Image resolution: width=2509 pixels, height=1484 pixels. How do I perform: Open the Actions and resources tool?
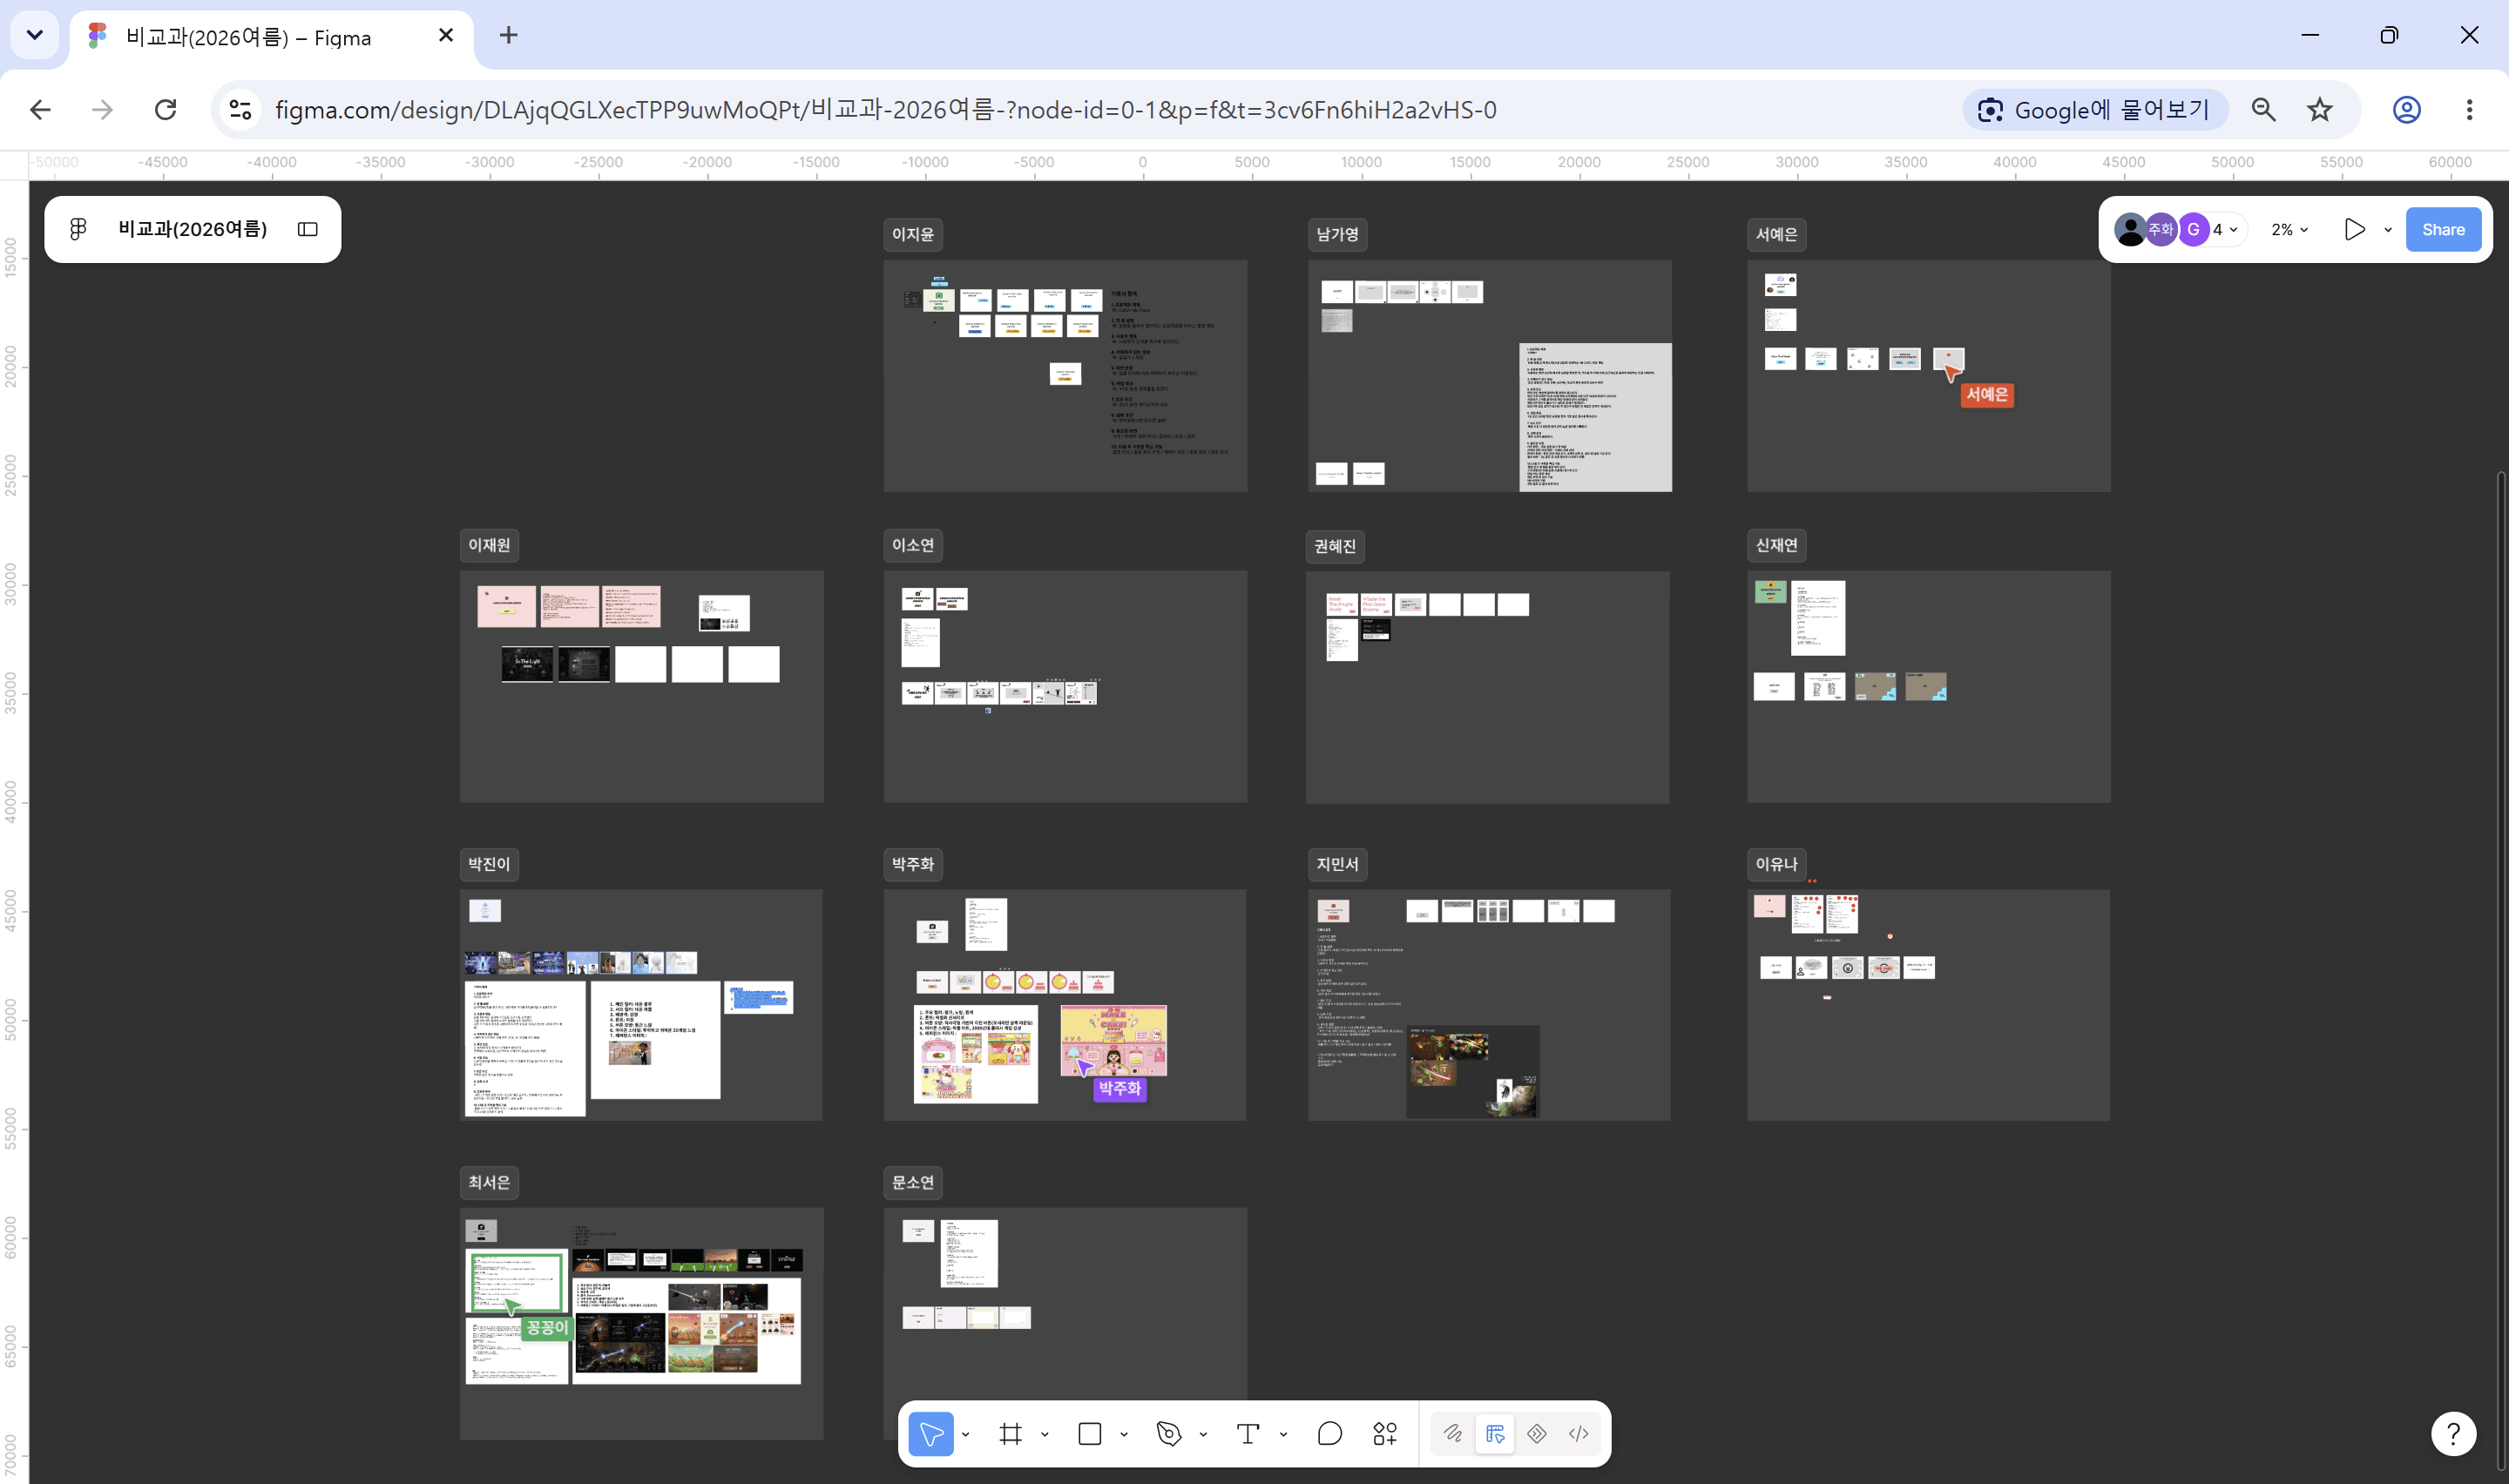[x=1385, y=1434]
